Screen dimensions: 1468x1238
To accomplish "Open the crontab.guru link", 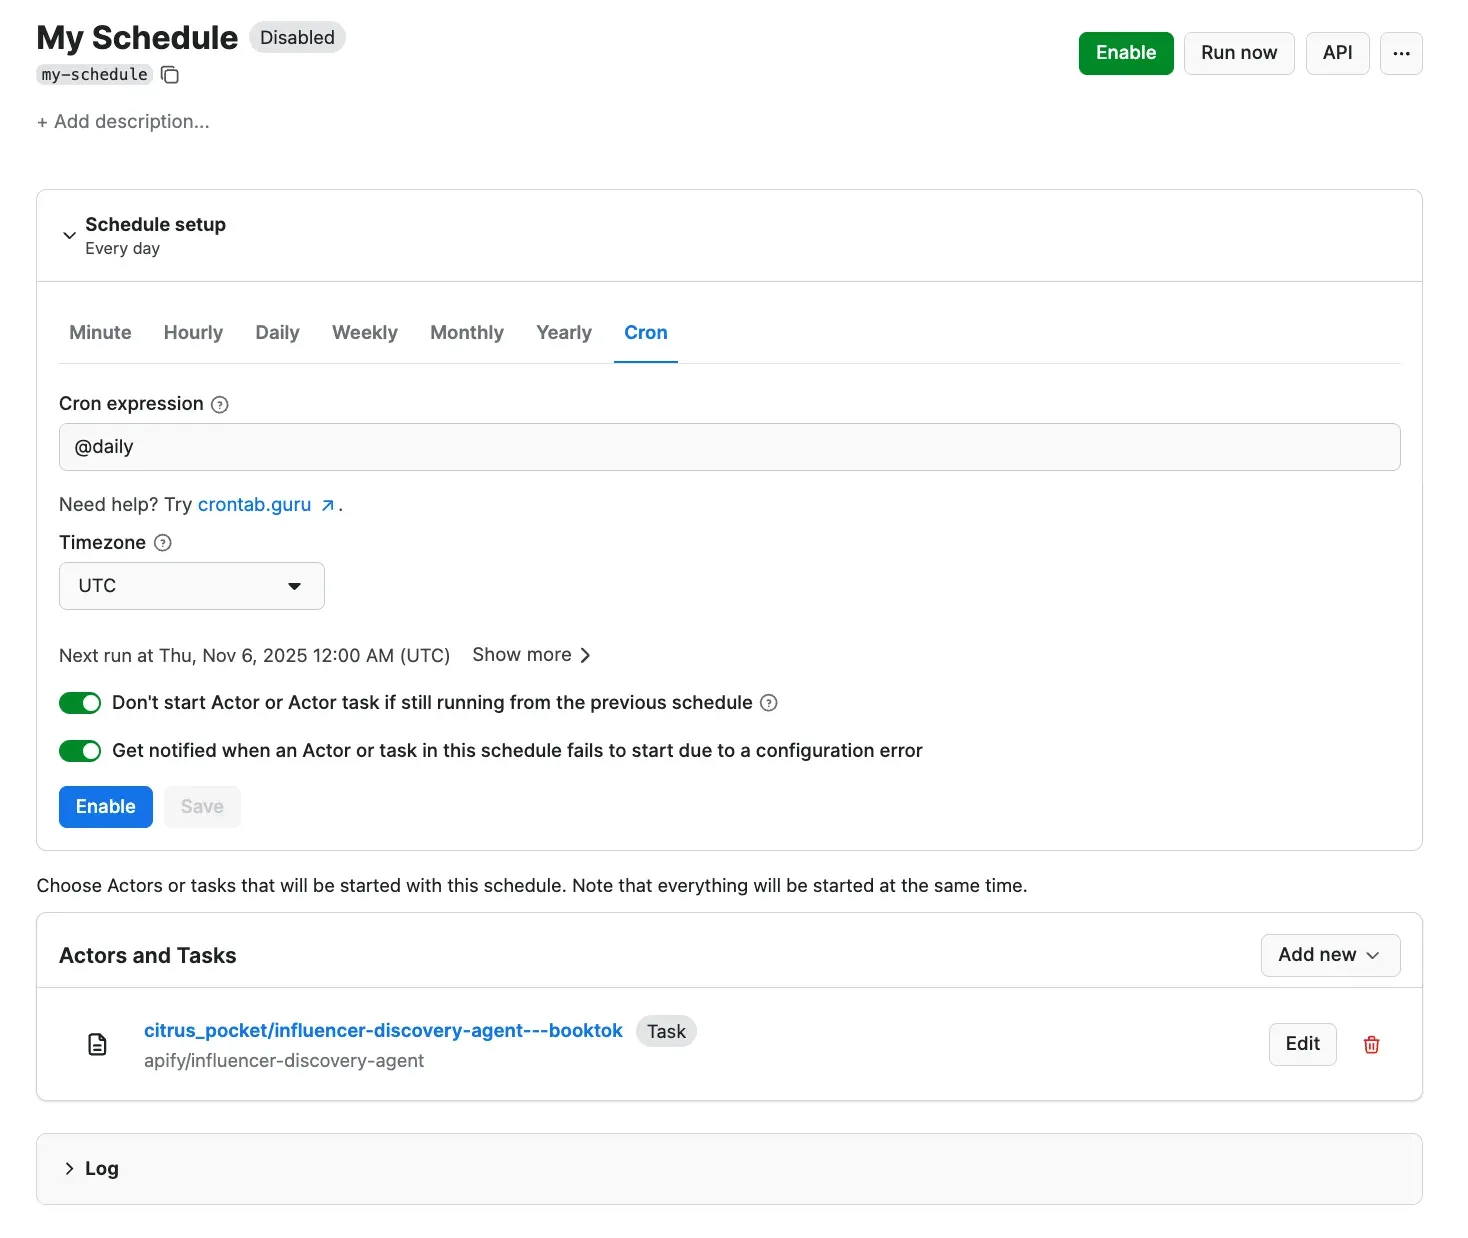I will coord(254,505).
